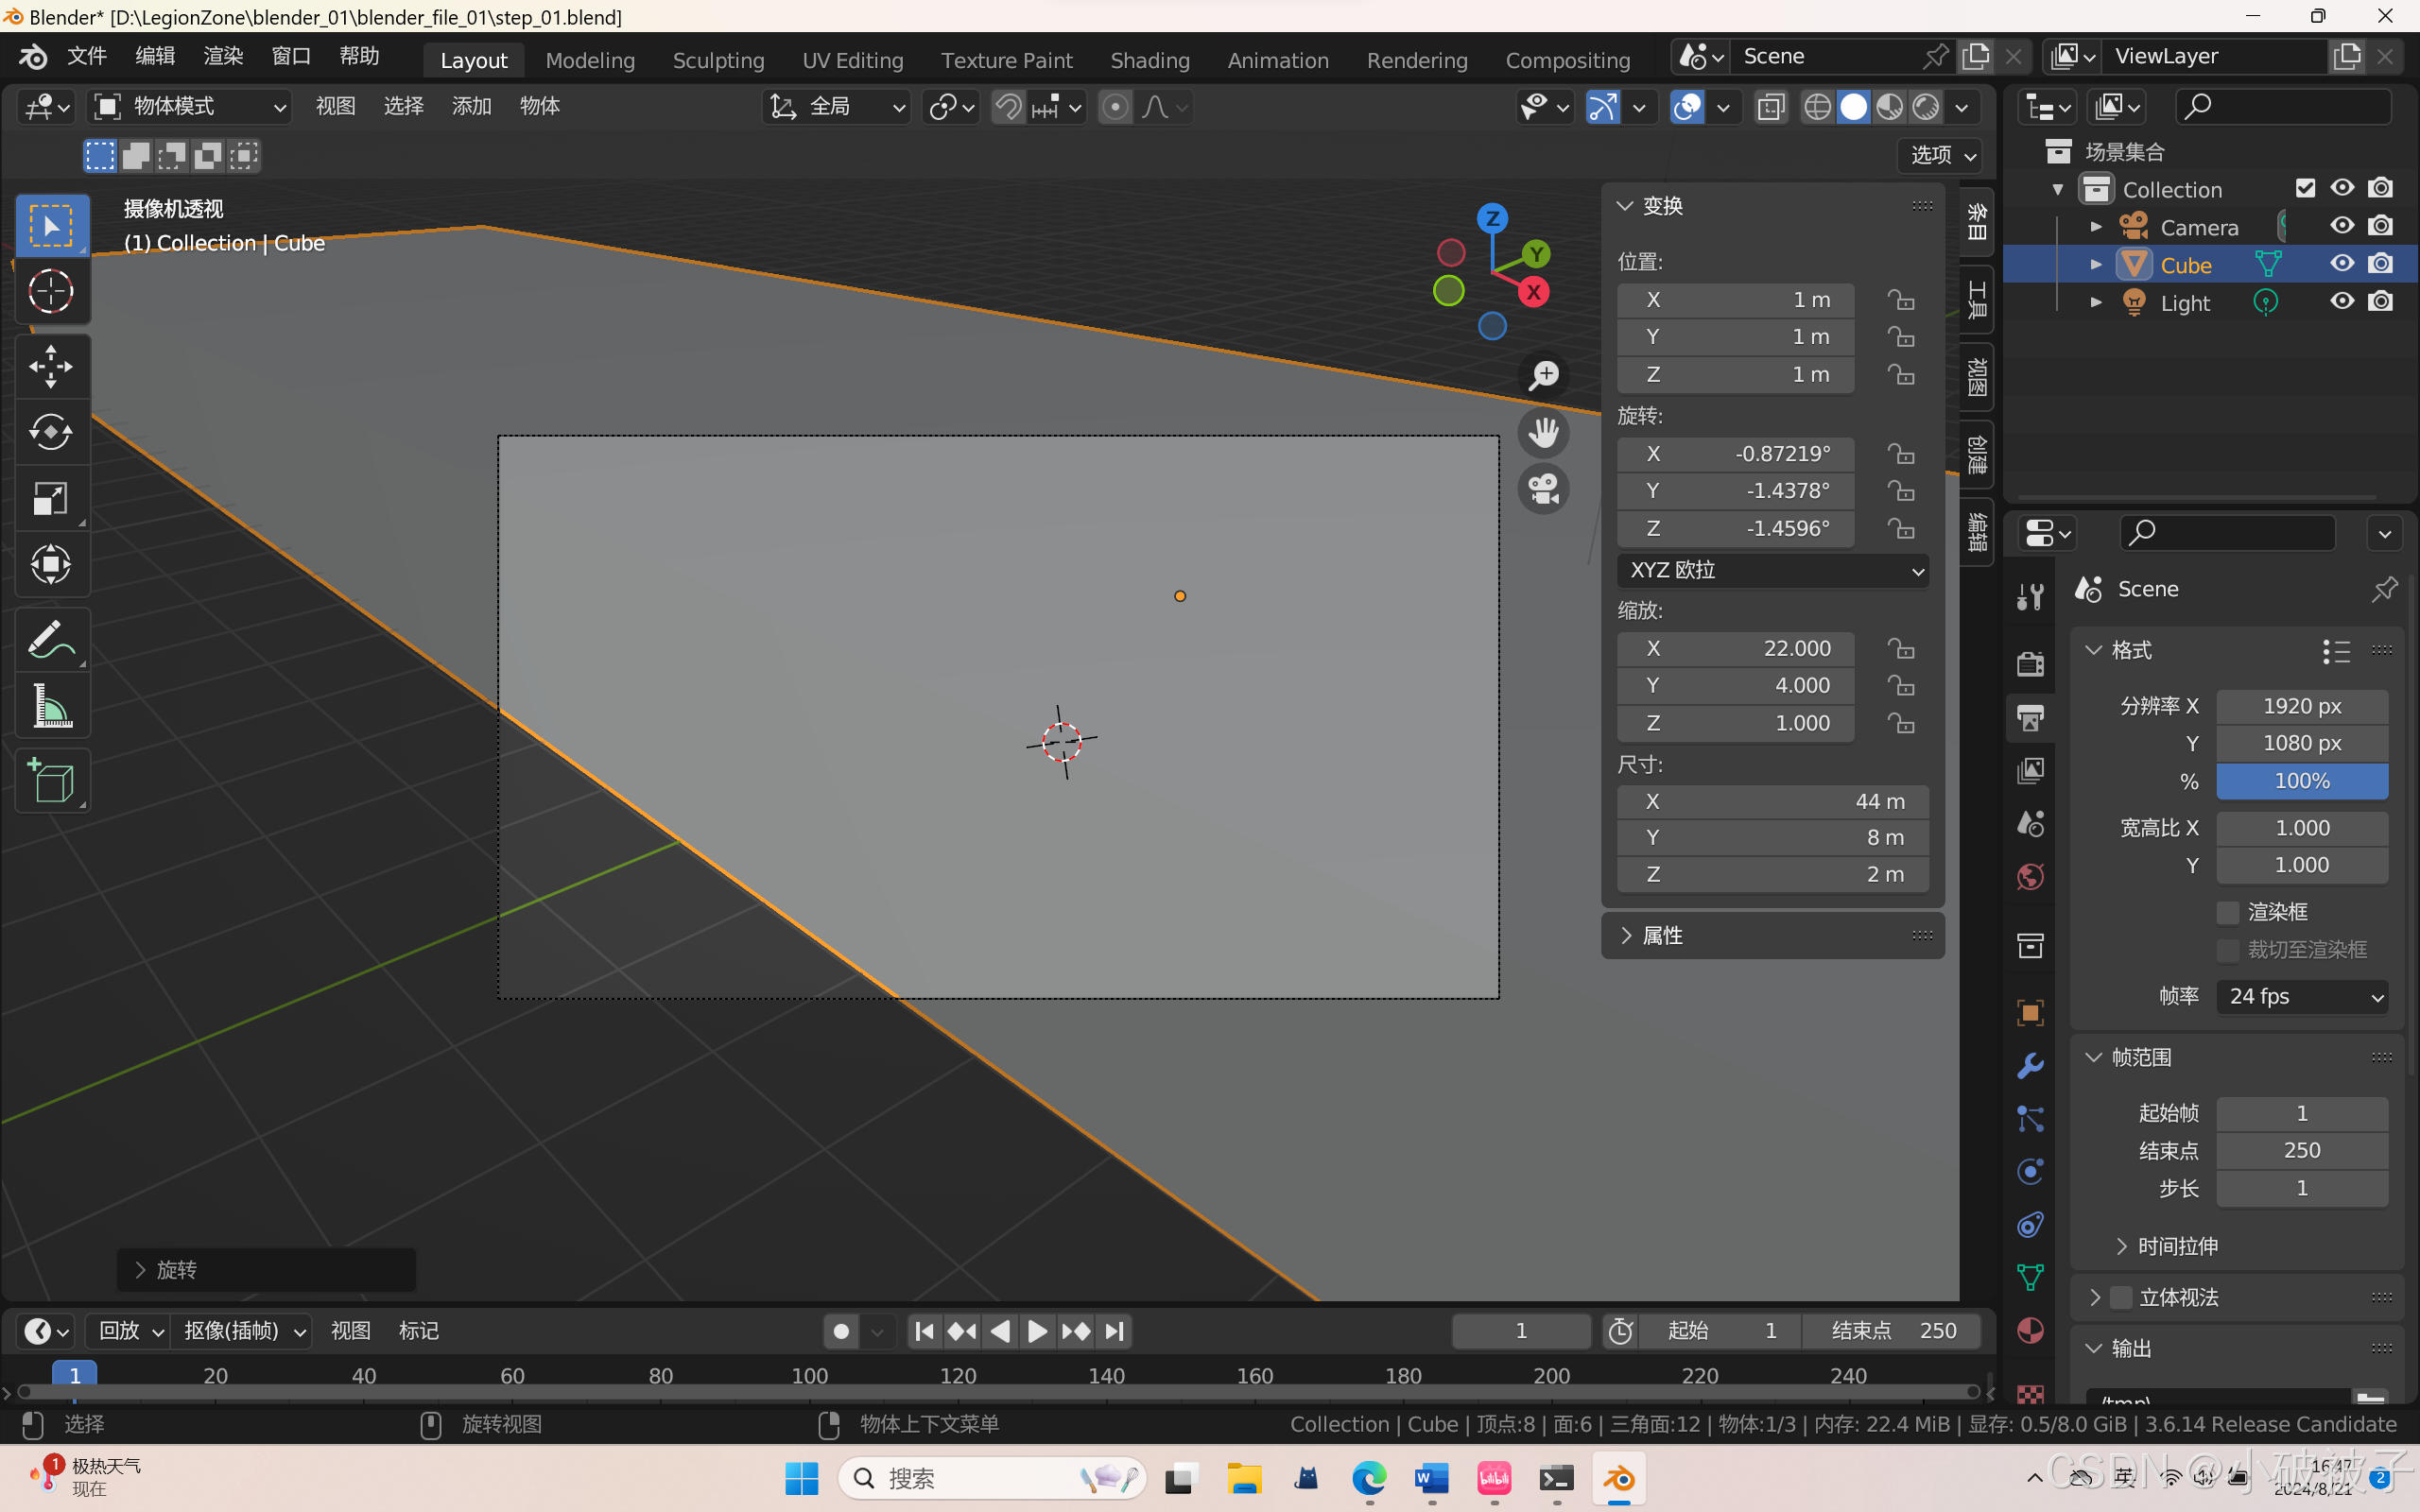Select the Rotate tool
This screenshot has width=2420, height=1512.
(x=51, y=432)
